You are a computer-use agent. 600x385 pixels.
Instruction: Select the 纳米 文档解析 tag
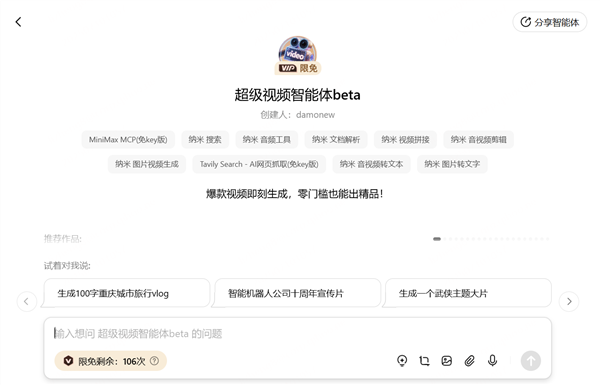point(336,140)
